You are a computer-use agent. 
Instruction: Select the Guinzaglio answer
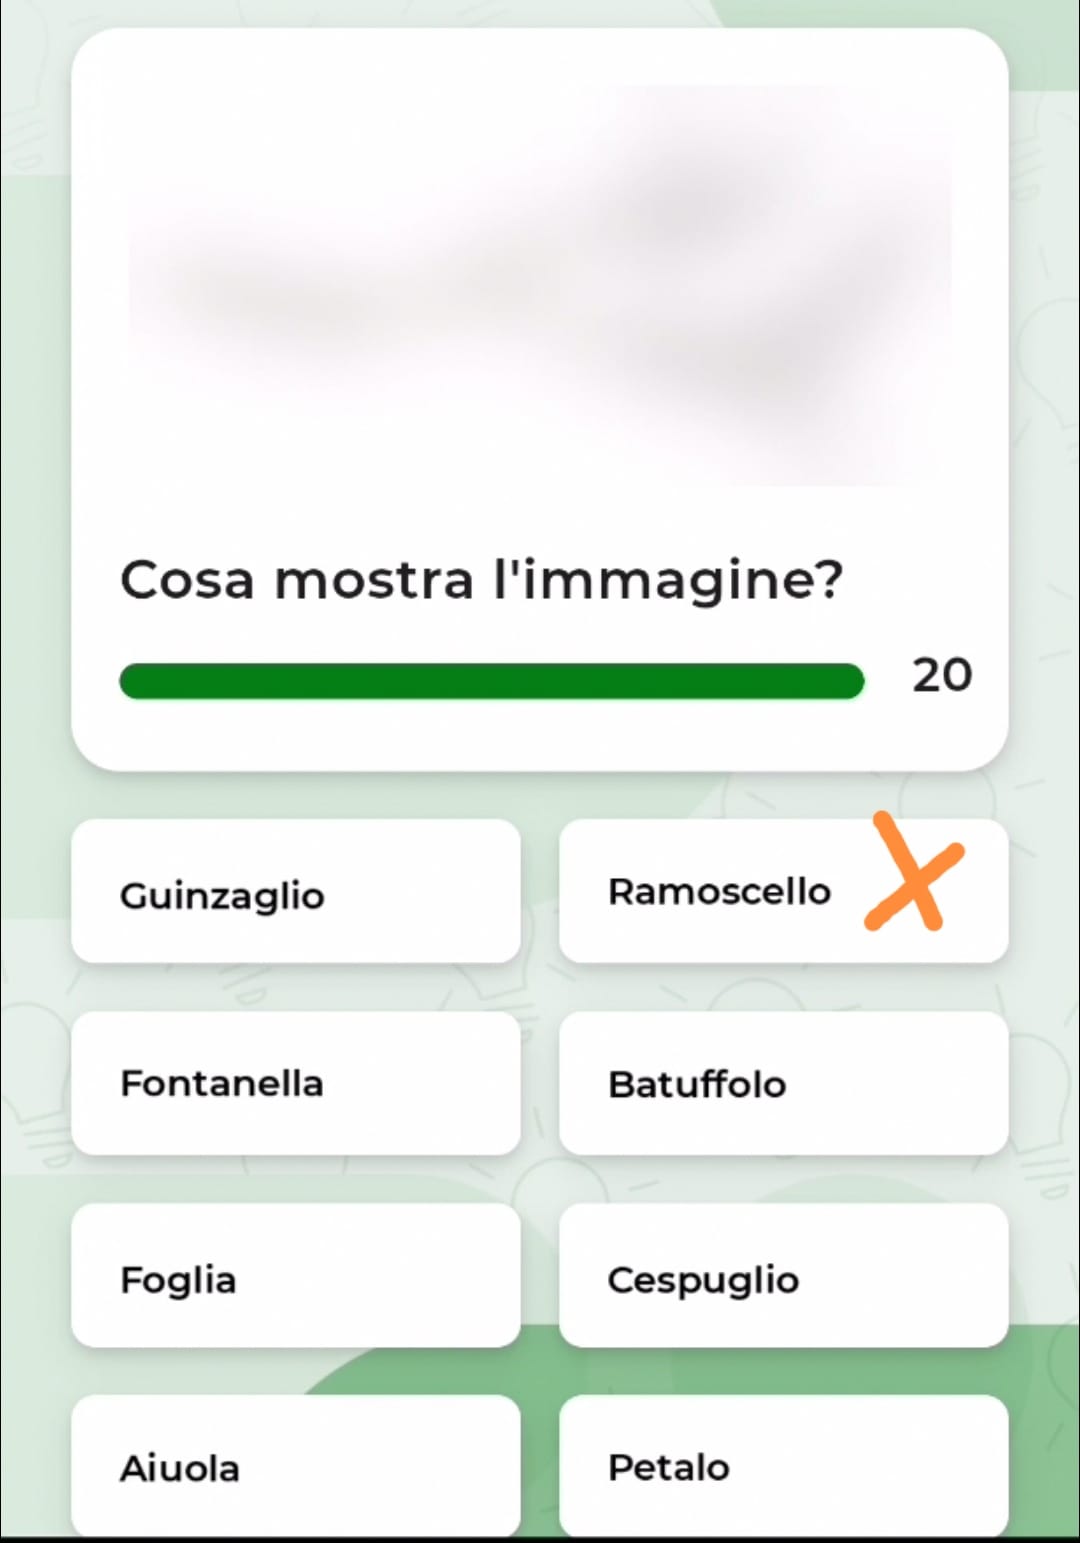click(x=295, y=891)
